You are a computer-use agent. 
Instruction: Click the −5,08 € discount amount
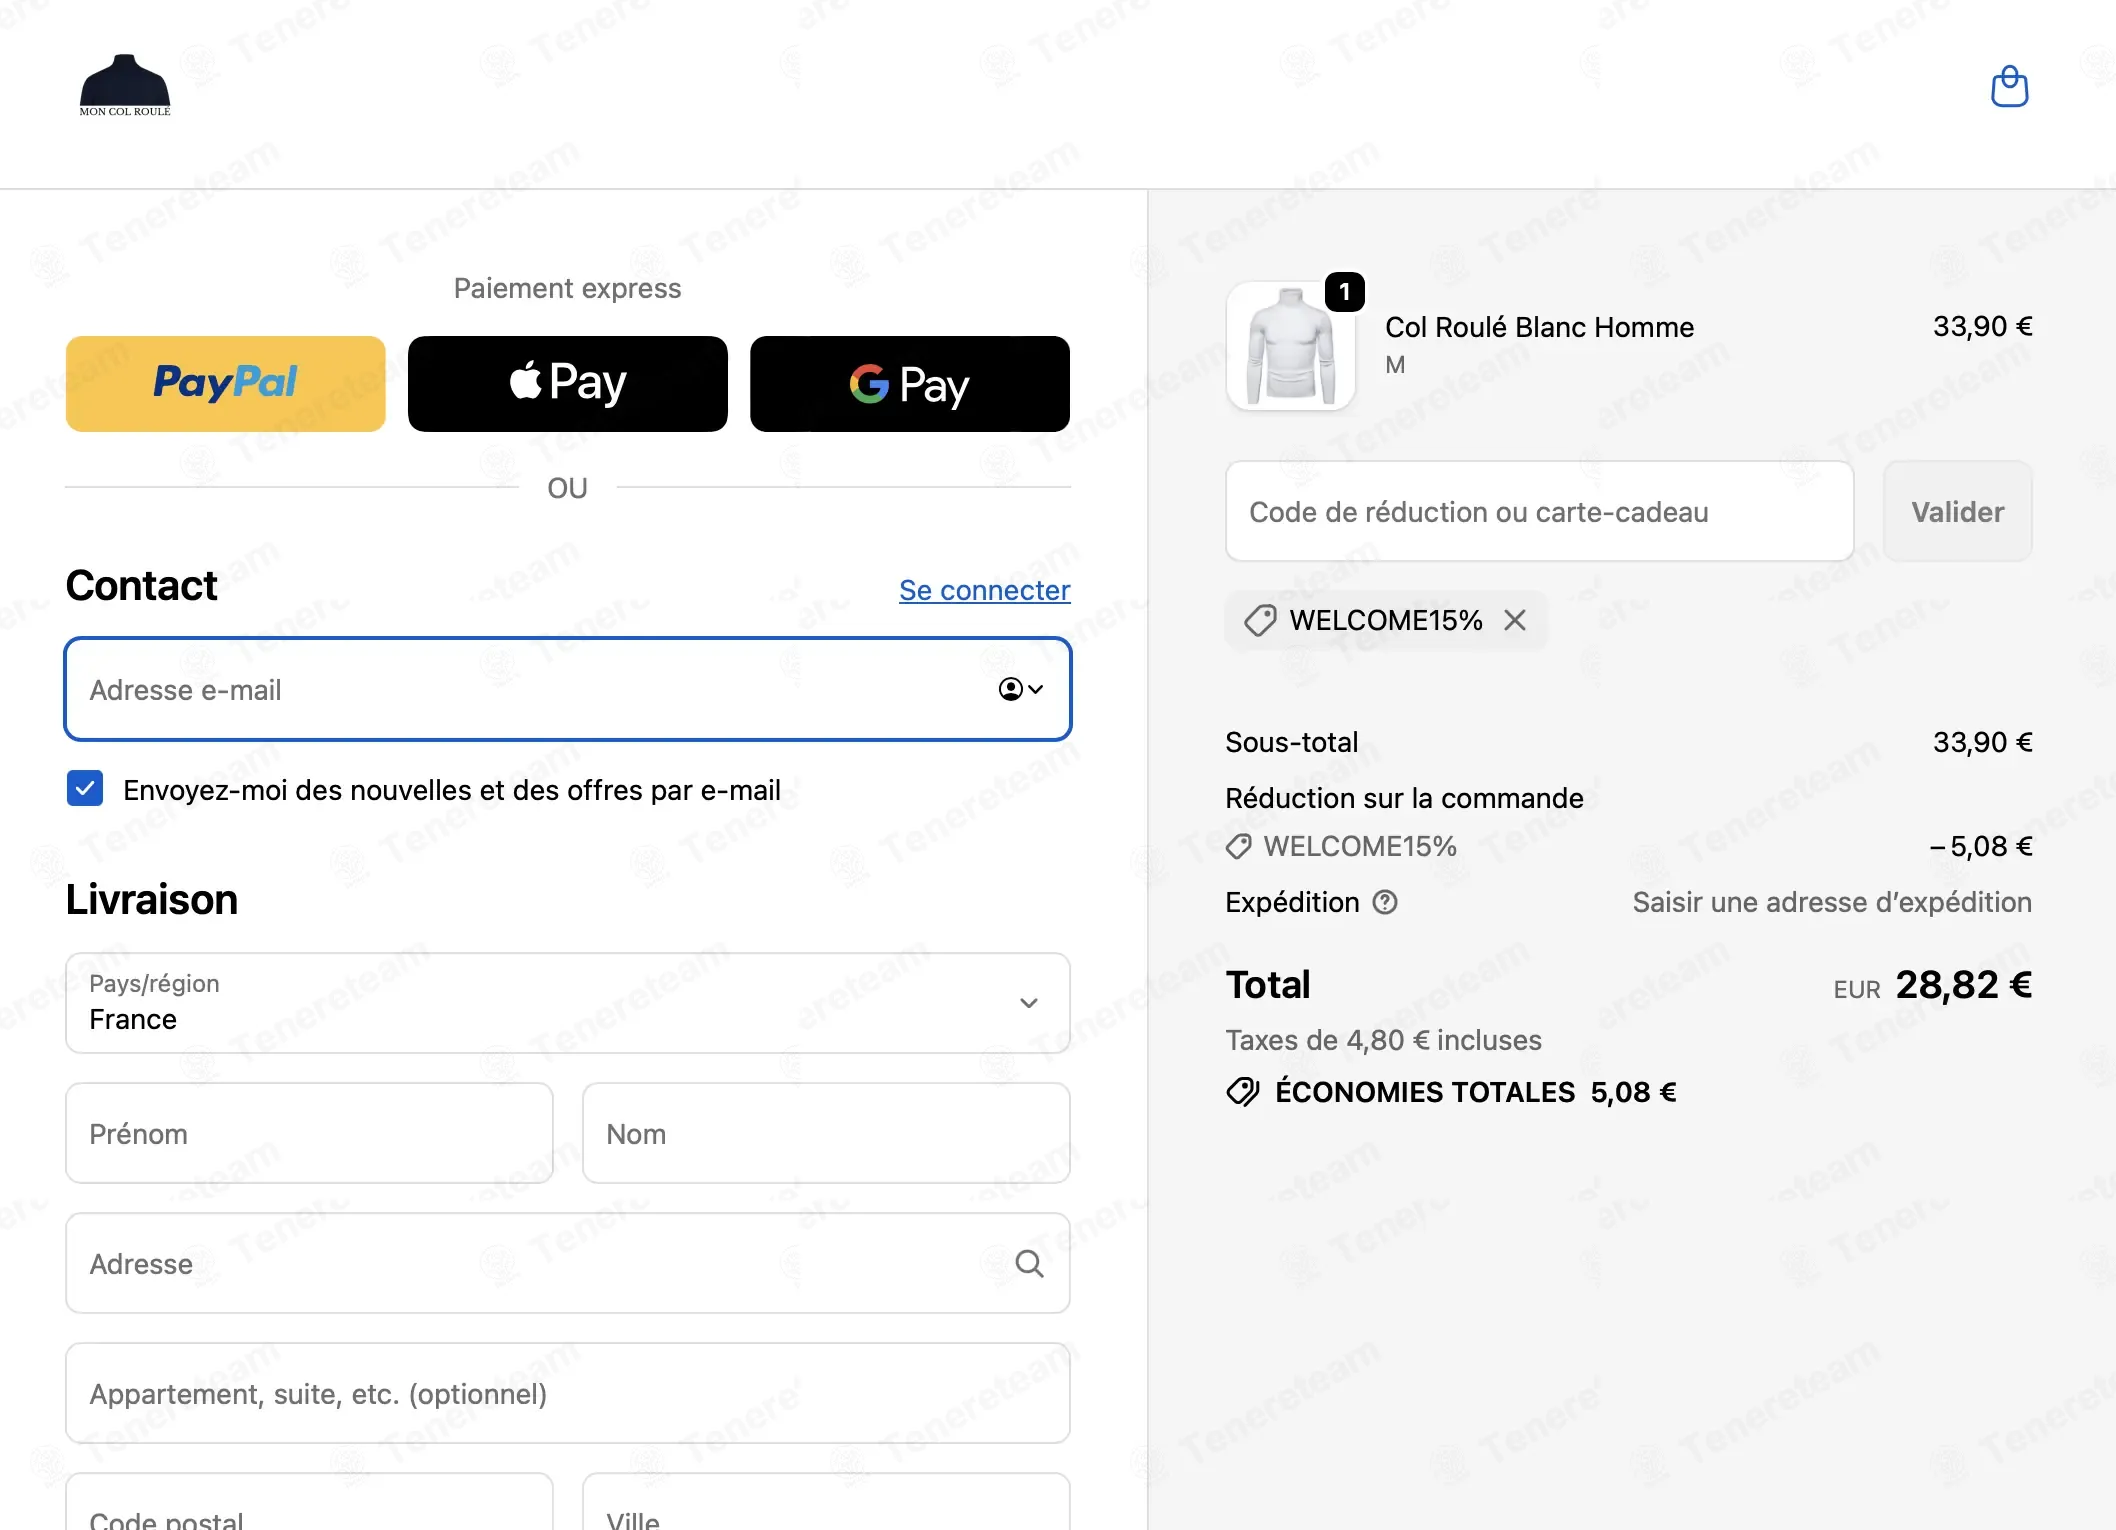tap(1981, 846)
